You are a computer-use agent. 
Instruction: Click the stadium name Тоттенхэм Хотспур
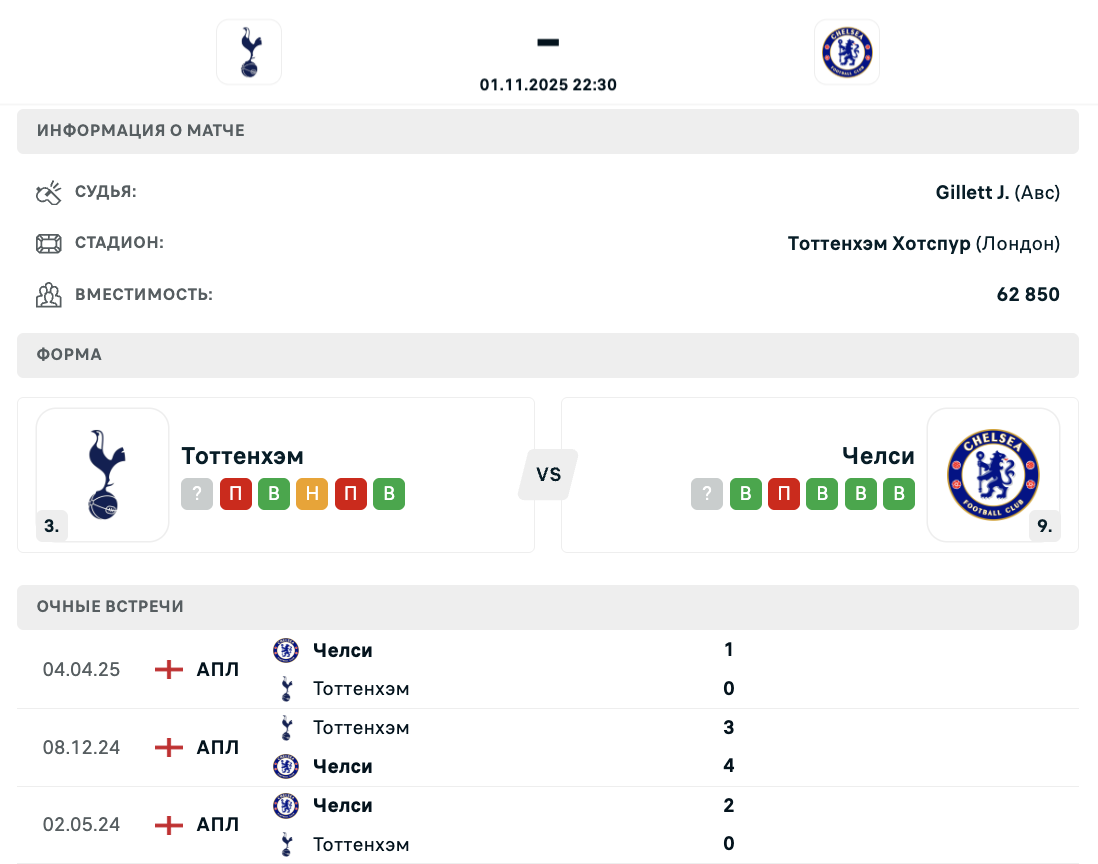(879, 243)
